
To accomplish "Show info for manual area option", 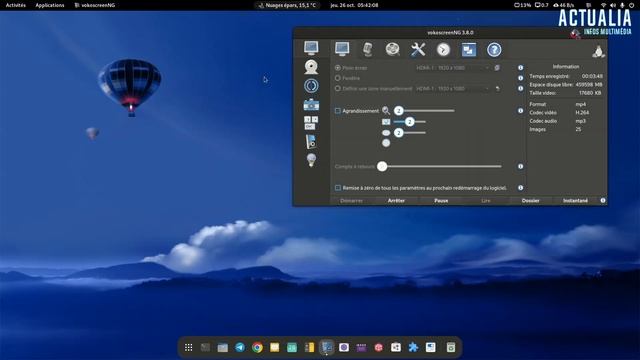I will tap(520, 88).
